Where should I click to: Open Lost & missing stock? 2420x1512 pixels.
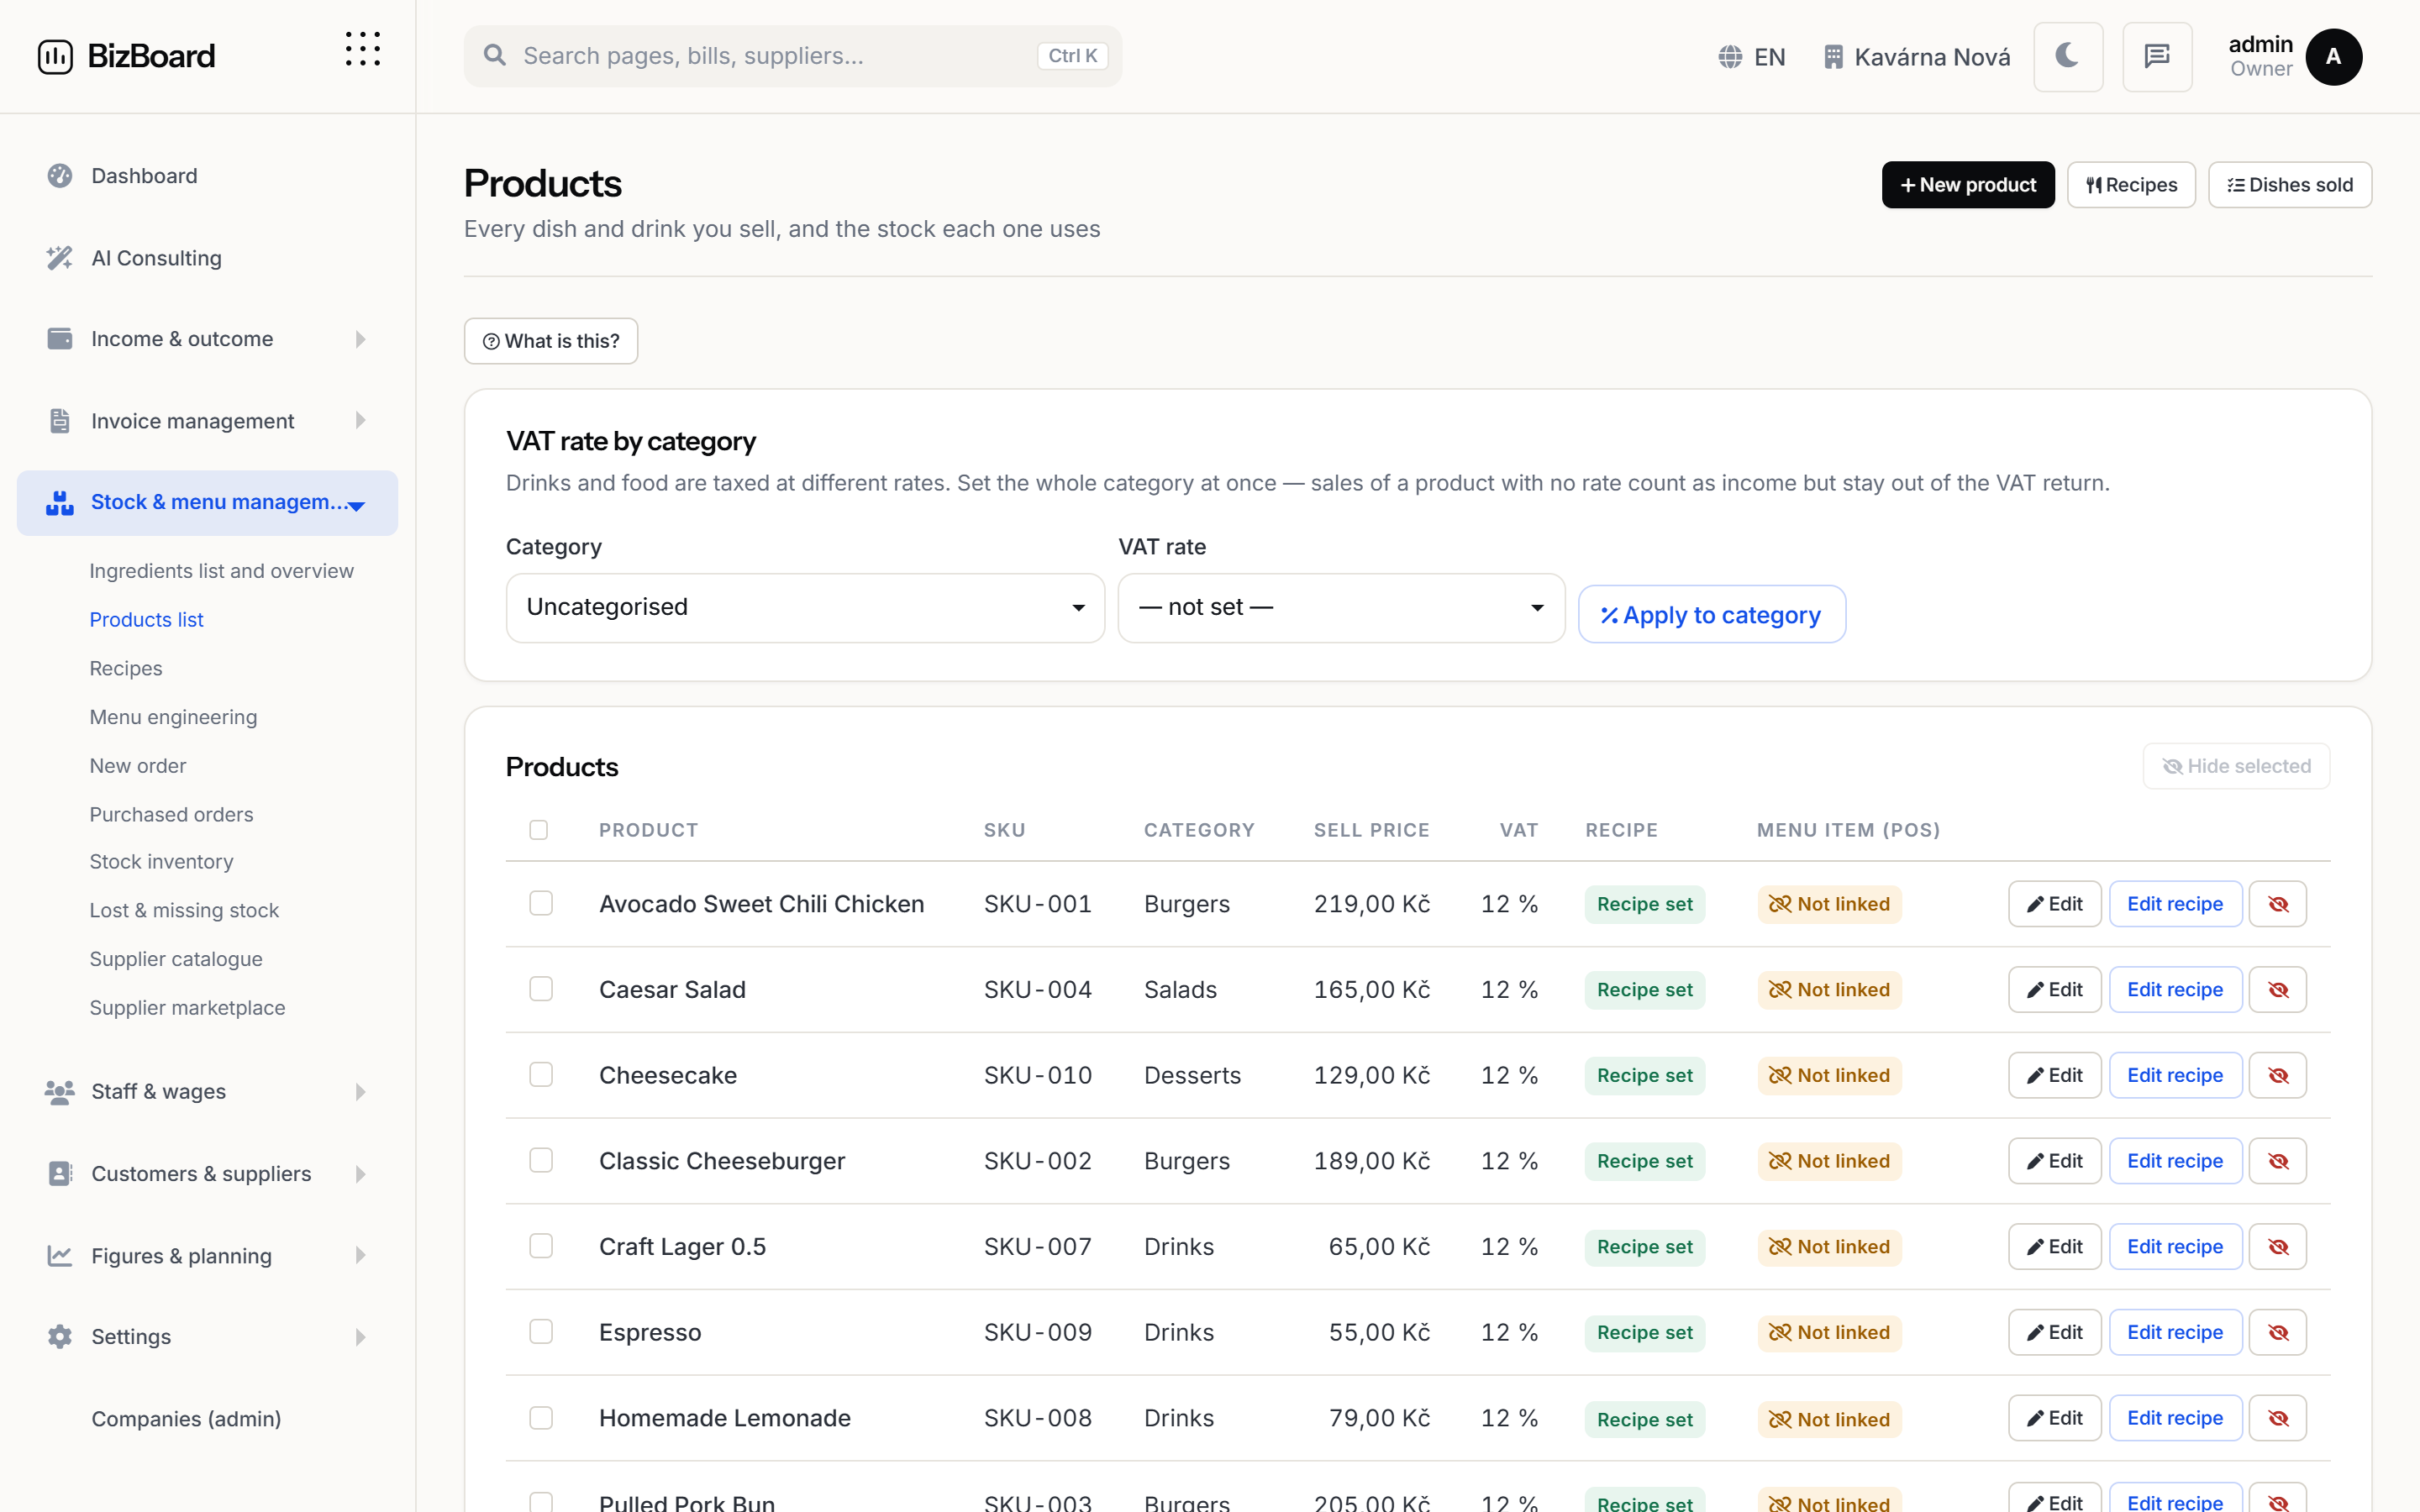(x=184, y=911)
